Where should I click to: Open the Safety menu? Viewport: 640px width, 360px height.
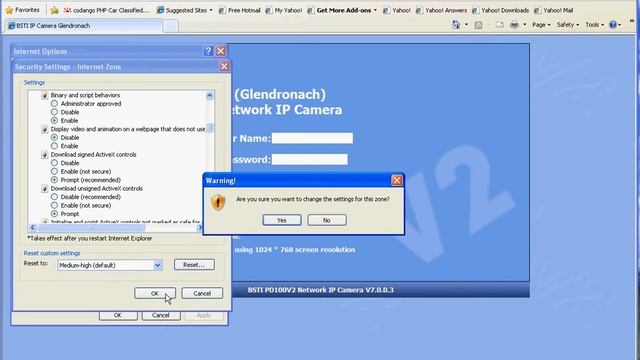point(568,25)
